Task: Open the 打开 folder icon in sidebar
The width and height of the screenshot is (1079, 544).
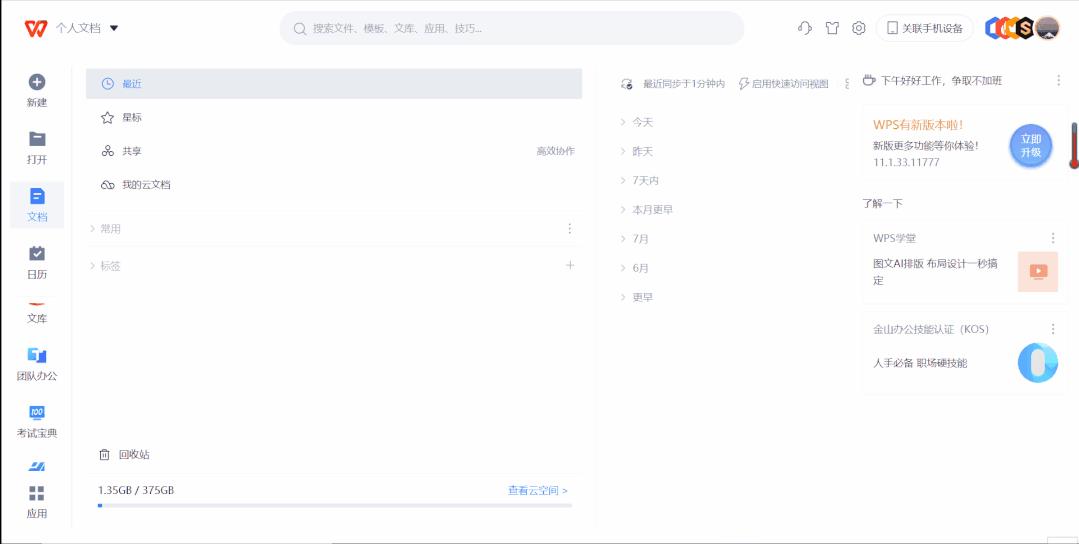Action: point(37,140)
